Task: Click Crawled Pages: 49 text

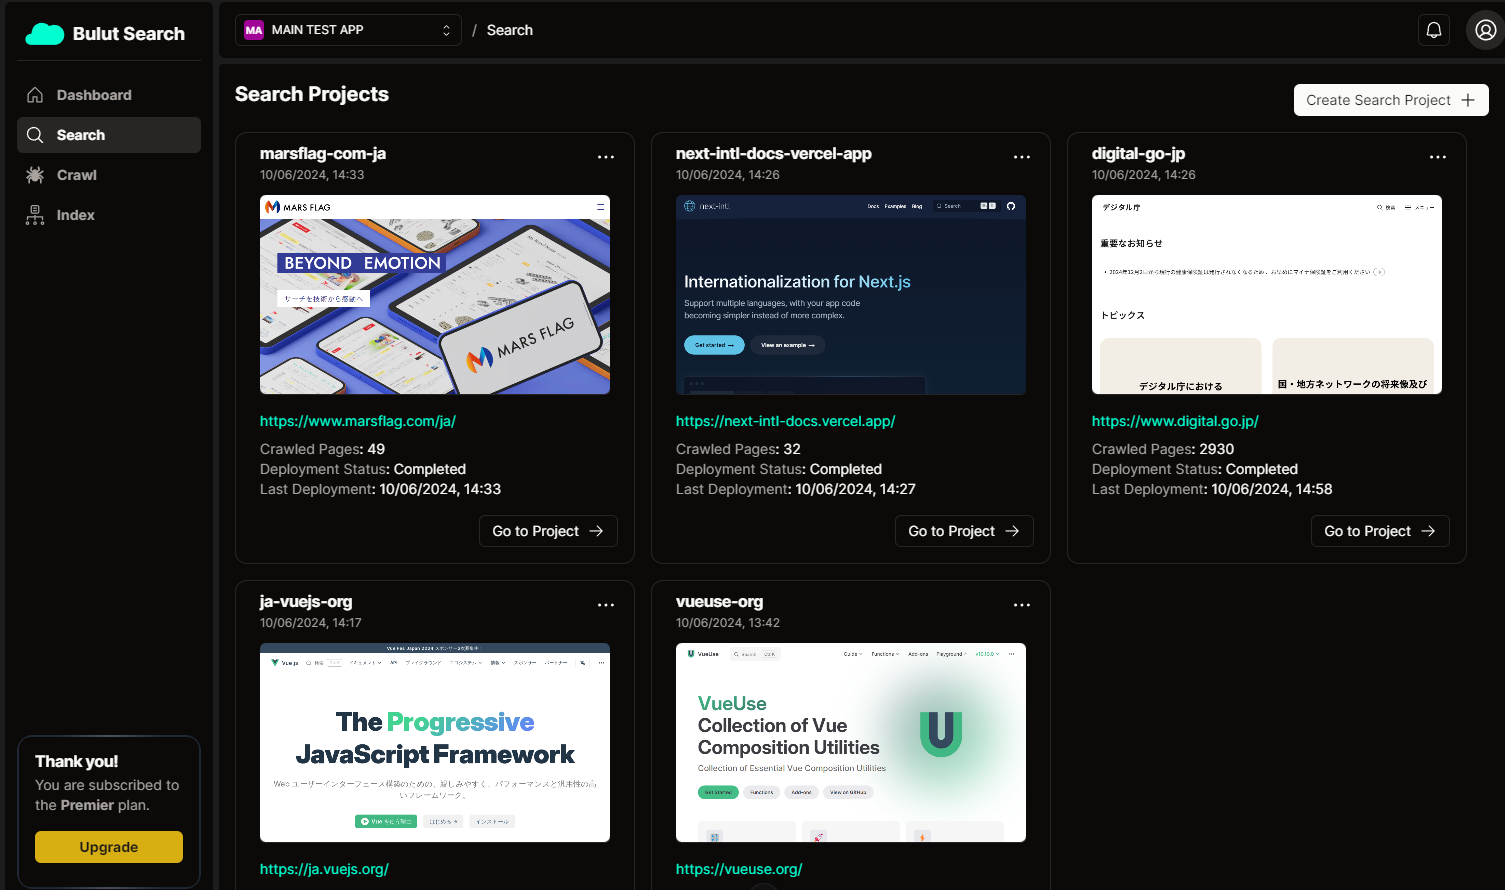Action: click(322, 449)
